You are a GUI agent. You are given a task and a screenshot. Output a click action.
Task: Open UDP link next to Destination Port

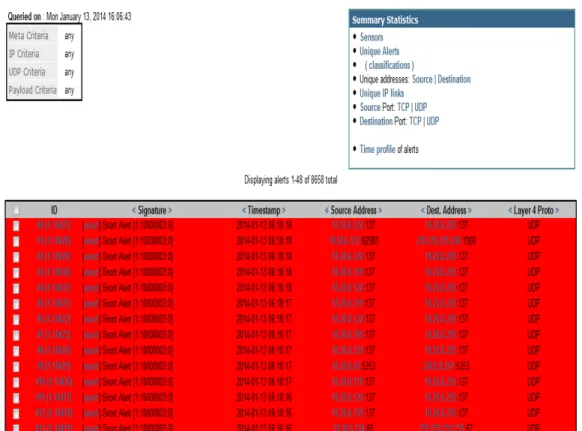click(433, 121)
